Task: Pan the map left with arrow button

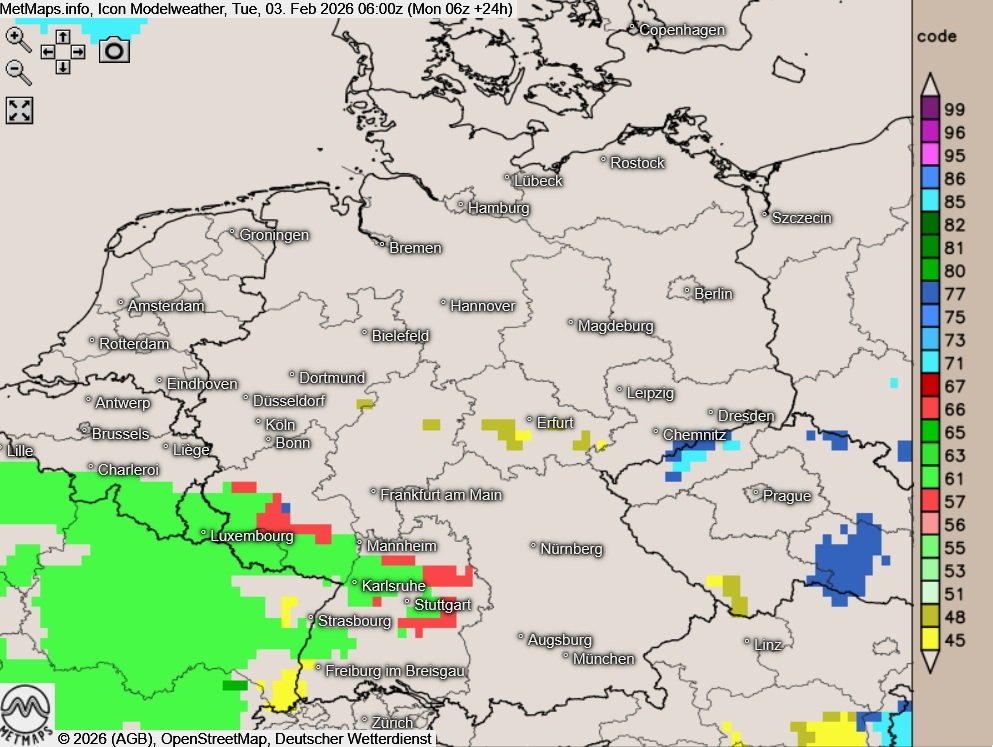Action: (48, 51)
